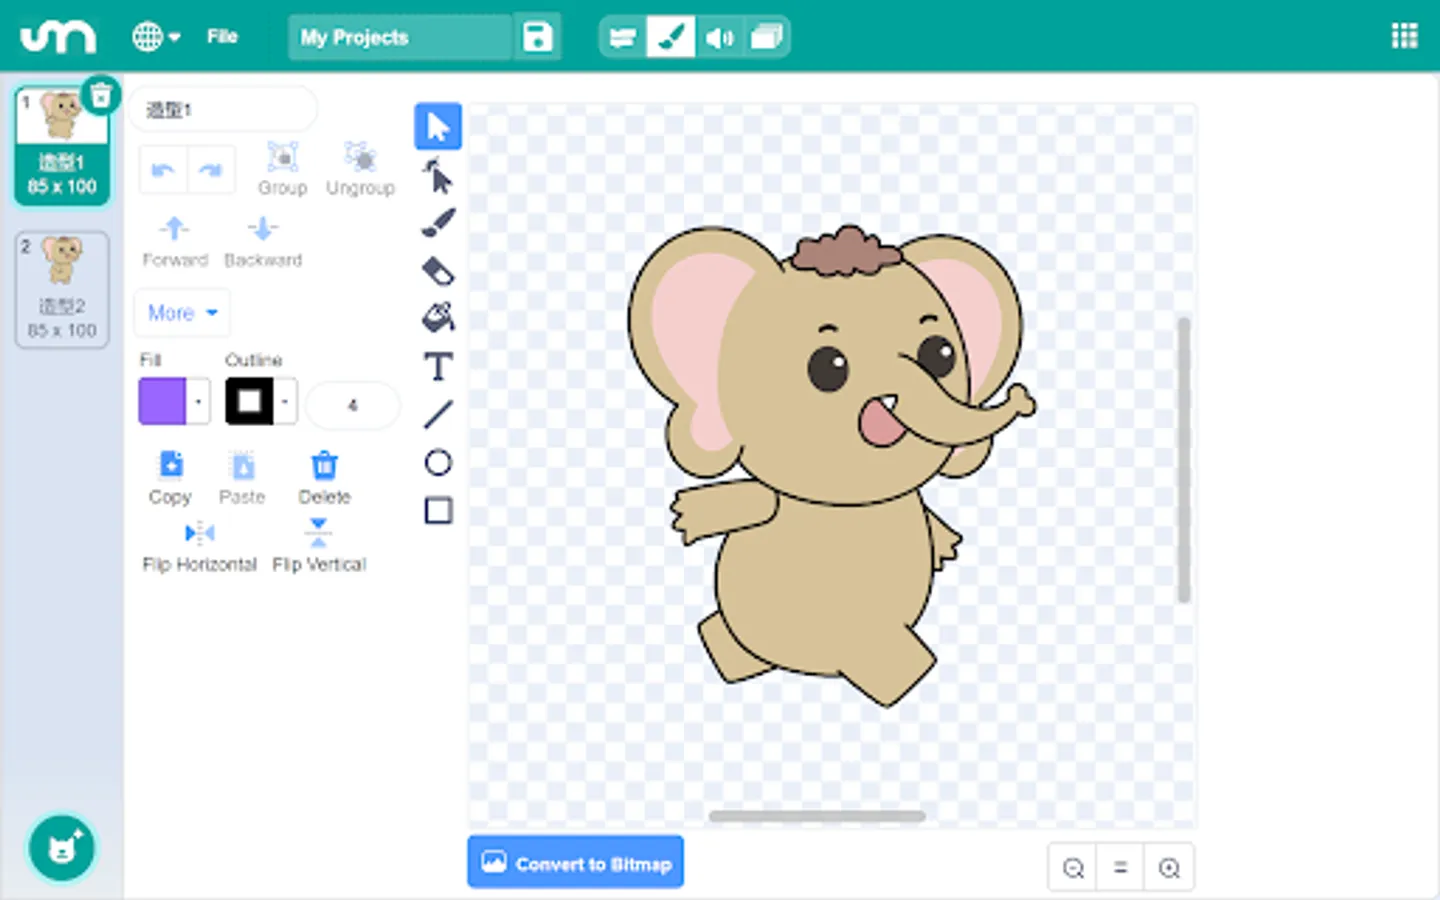Click the canvas horizontal scrollbar
The width and height of the screenshot is (1440, 900).
tap(817, 816)
